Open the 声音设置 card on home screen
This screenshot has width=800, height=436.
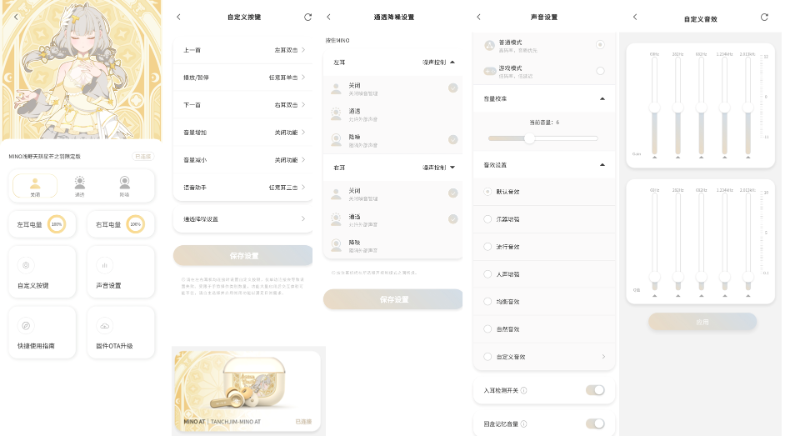coord(121,271)
